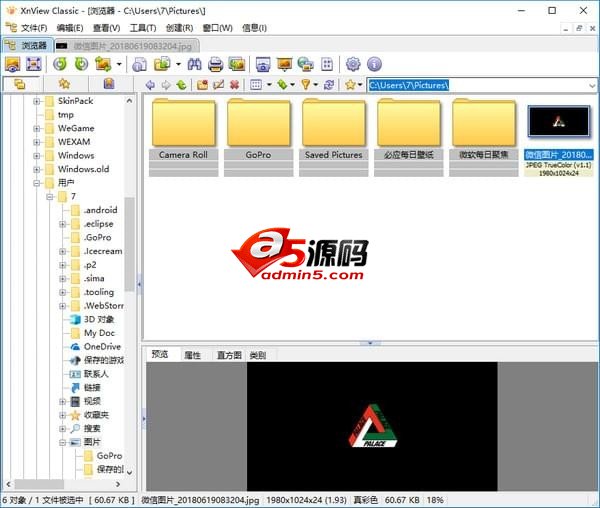This screenshot has height=508, width=600.
Task: Switch to the favorites panel tab
Action: [64, 84]
